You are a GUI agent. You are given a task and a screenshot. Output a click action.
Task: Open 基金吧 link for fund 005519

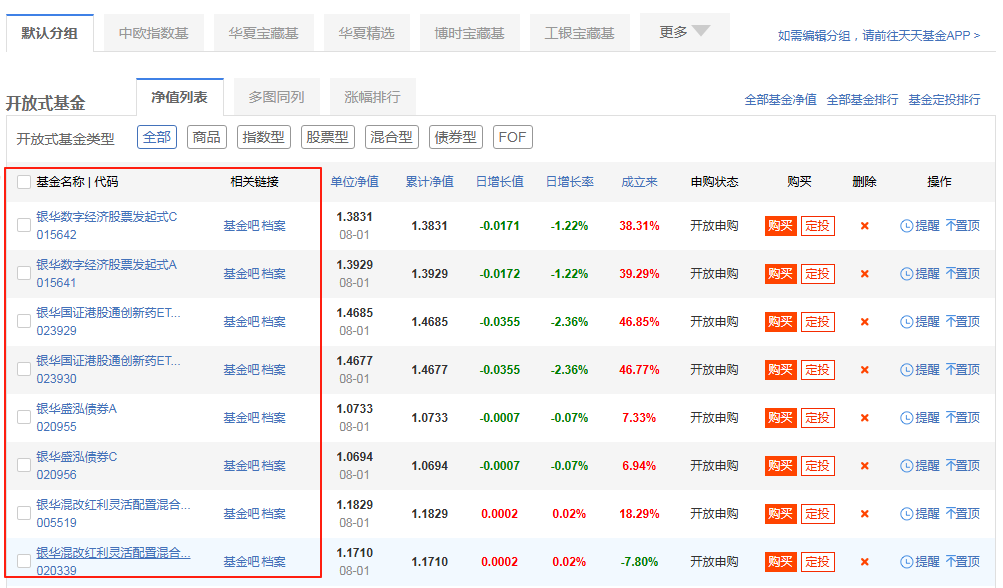click(x=241, y=514)
